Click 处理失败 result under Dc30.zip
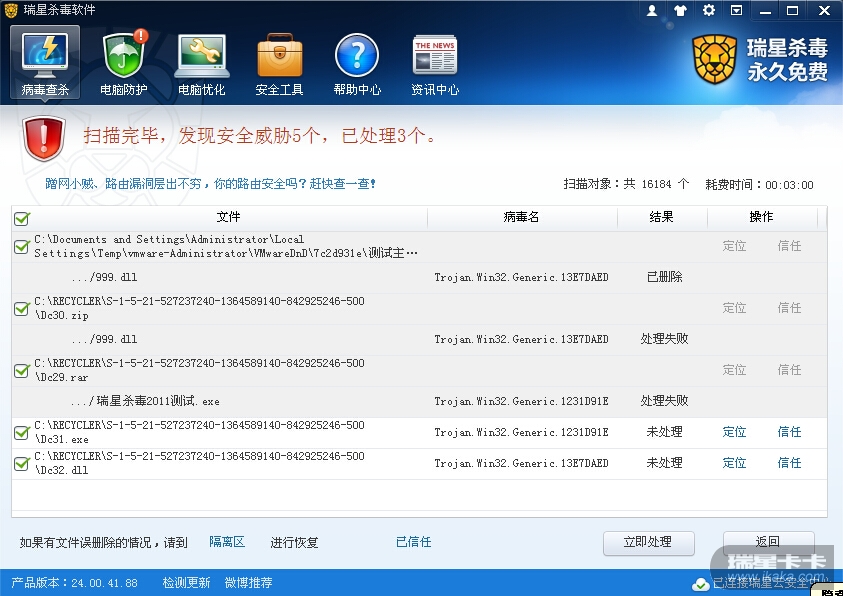Viewport: 843px width, 596px height. pos(665,339)
